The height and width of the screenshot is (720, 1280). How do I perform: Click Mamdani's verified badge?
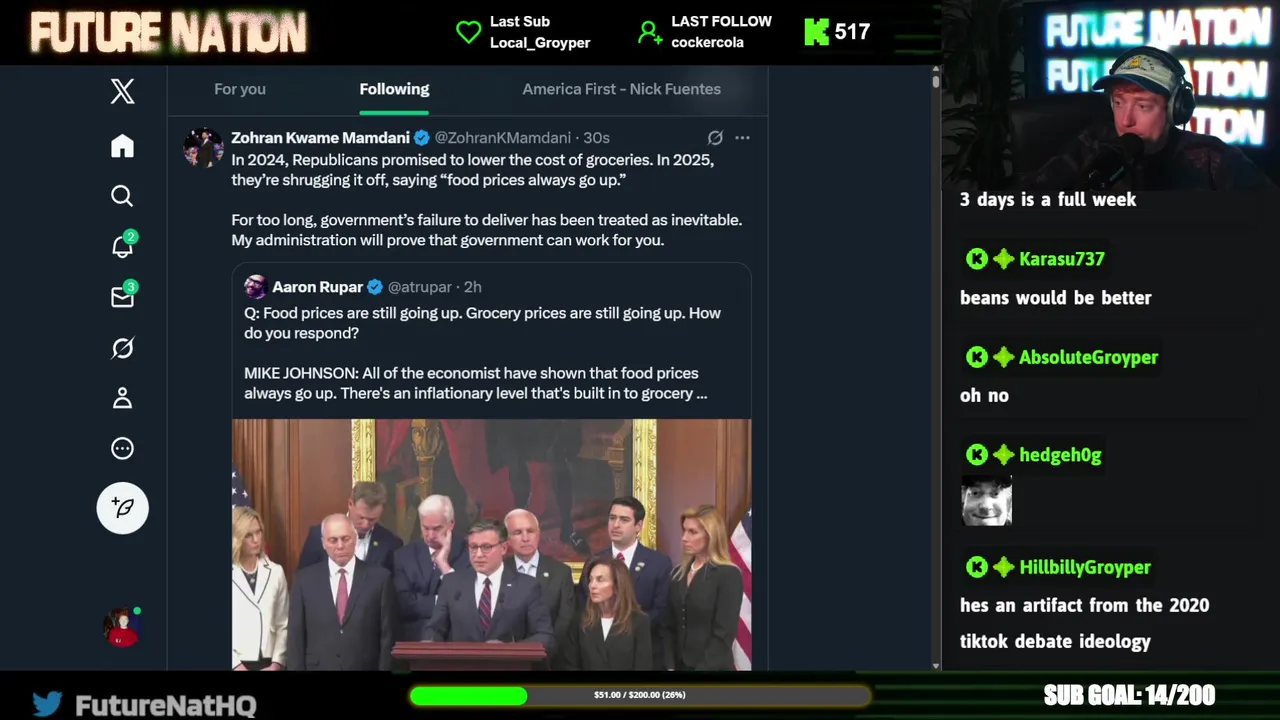422,138
